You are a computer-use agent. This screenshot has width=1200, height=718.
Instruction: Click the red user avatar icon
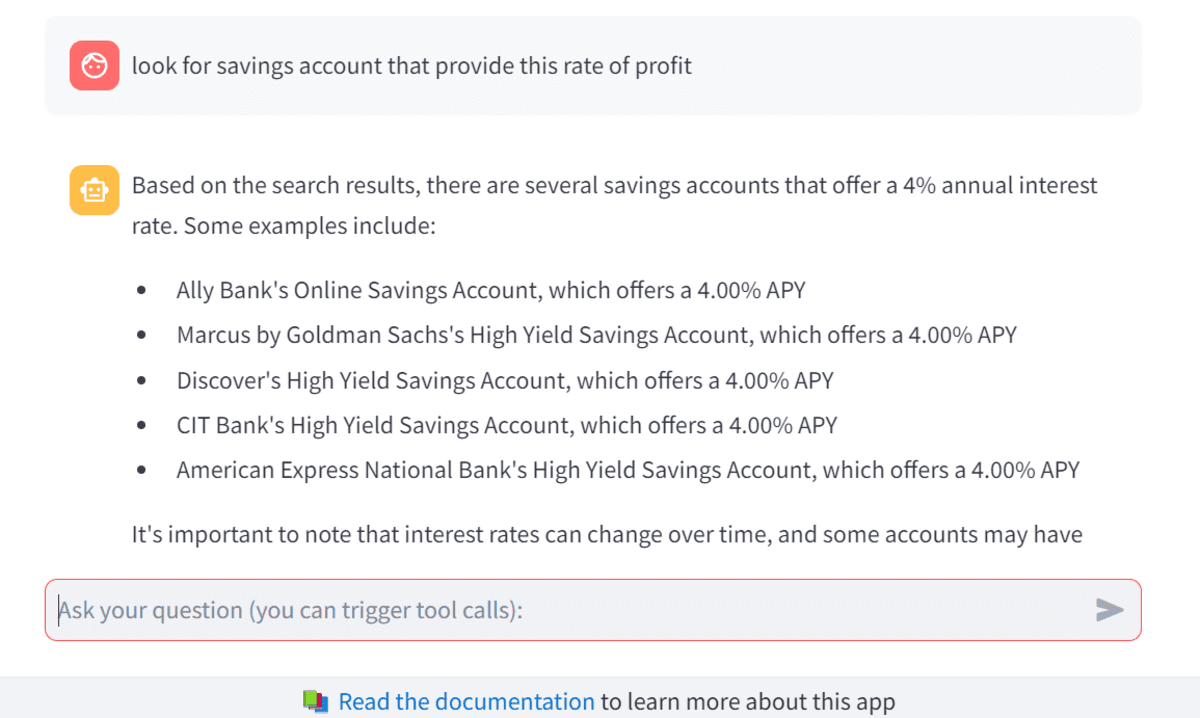click(95, 66)
